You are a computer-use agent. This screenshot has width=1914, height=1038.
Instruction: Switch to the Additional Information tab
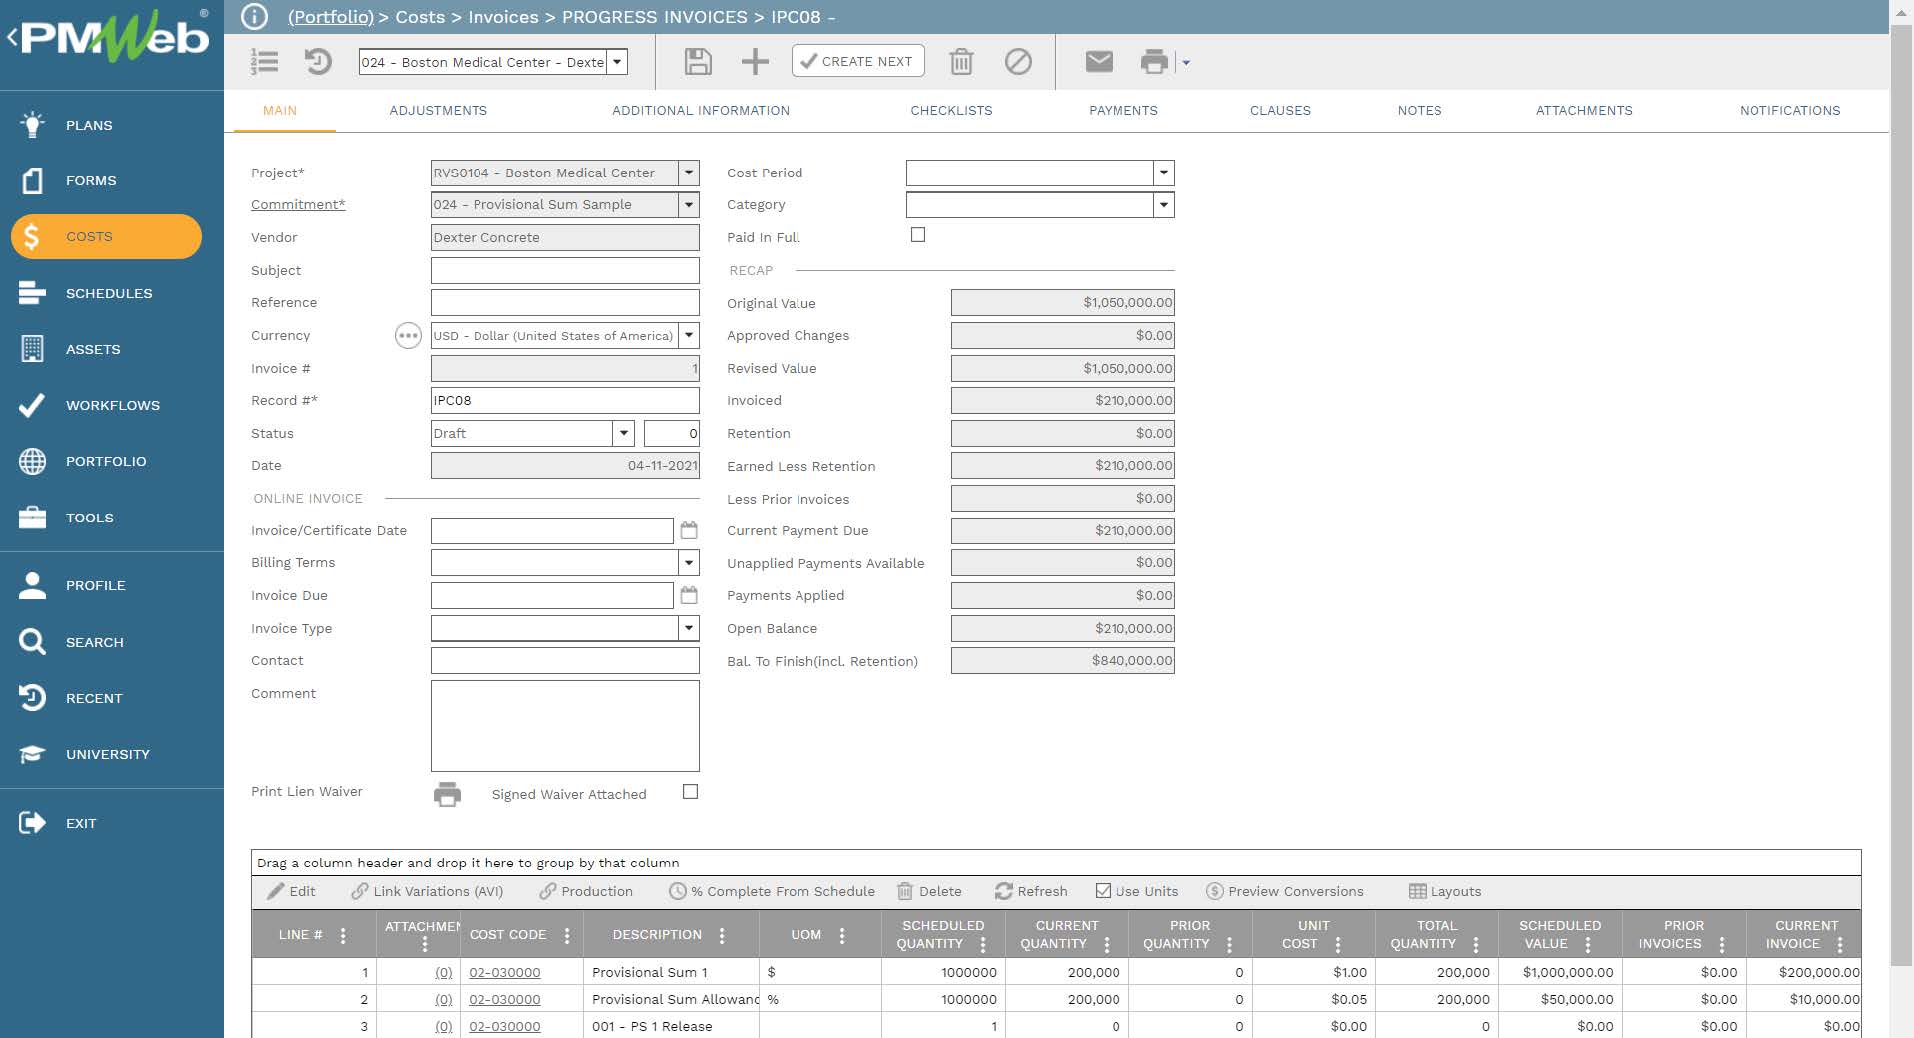[701, 111]
